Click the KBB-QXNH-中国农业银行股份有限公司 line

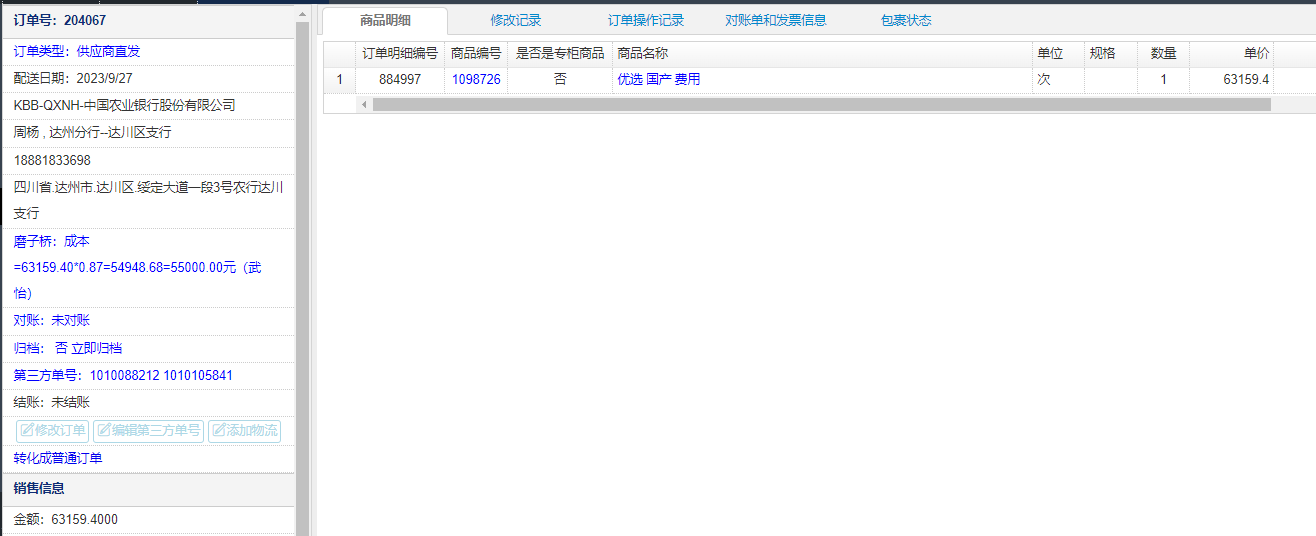(125, 105)
